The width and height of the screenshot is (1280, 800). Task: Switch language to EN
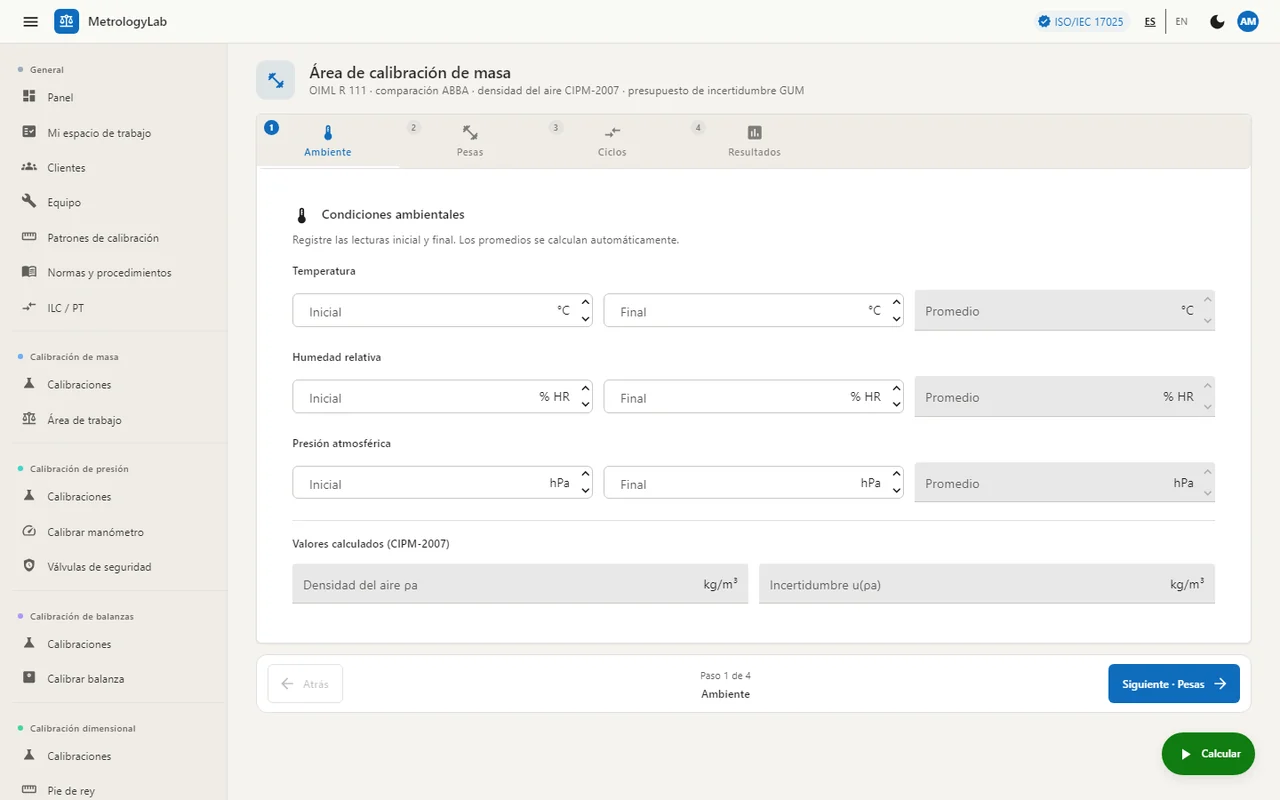(x=1181, y=21)
